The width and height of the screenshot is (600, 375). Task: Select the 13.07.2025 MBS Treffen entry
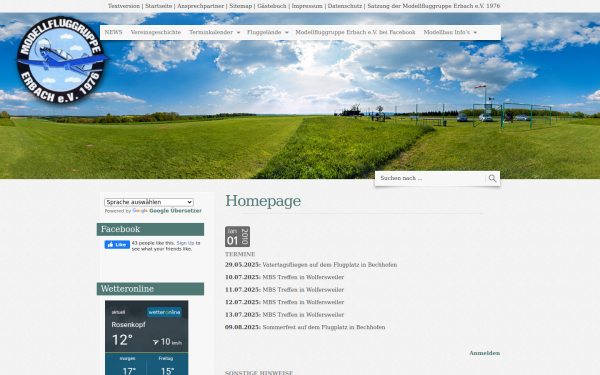[x=284, y=315]
